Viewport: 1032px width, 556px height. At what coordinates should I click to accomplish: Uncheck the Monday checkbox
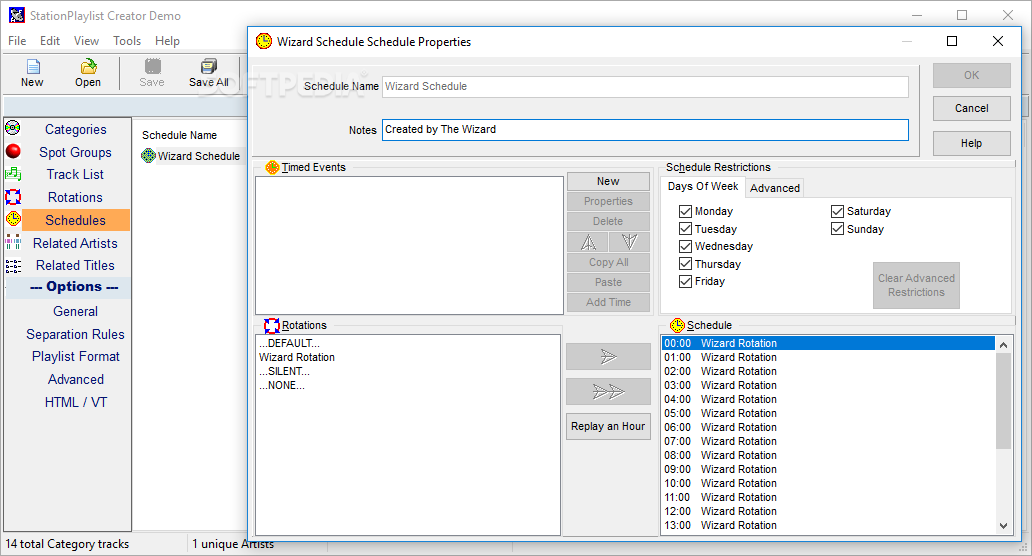[685, 211]
